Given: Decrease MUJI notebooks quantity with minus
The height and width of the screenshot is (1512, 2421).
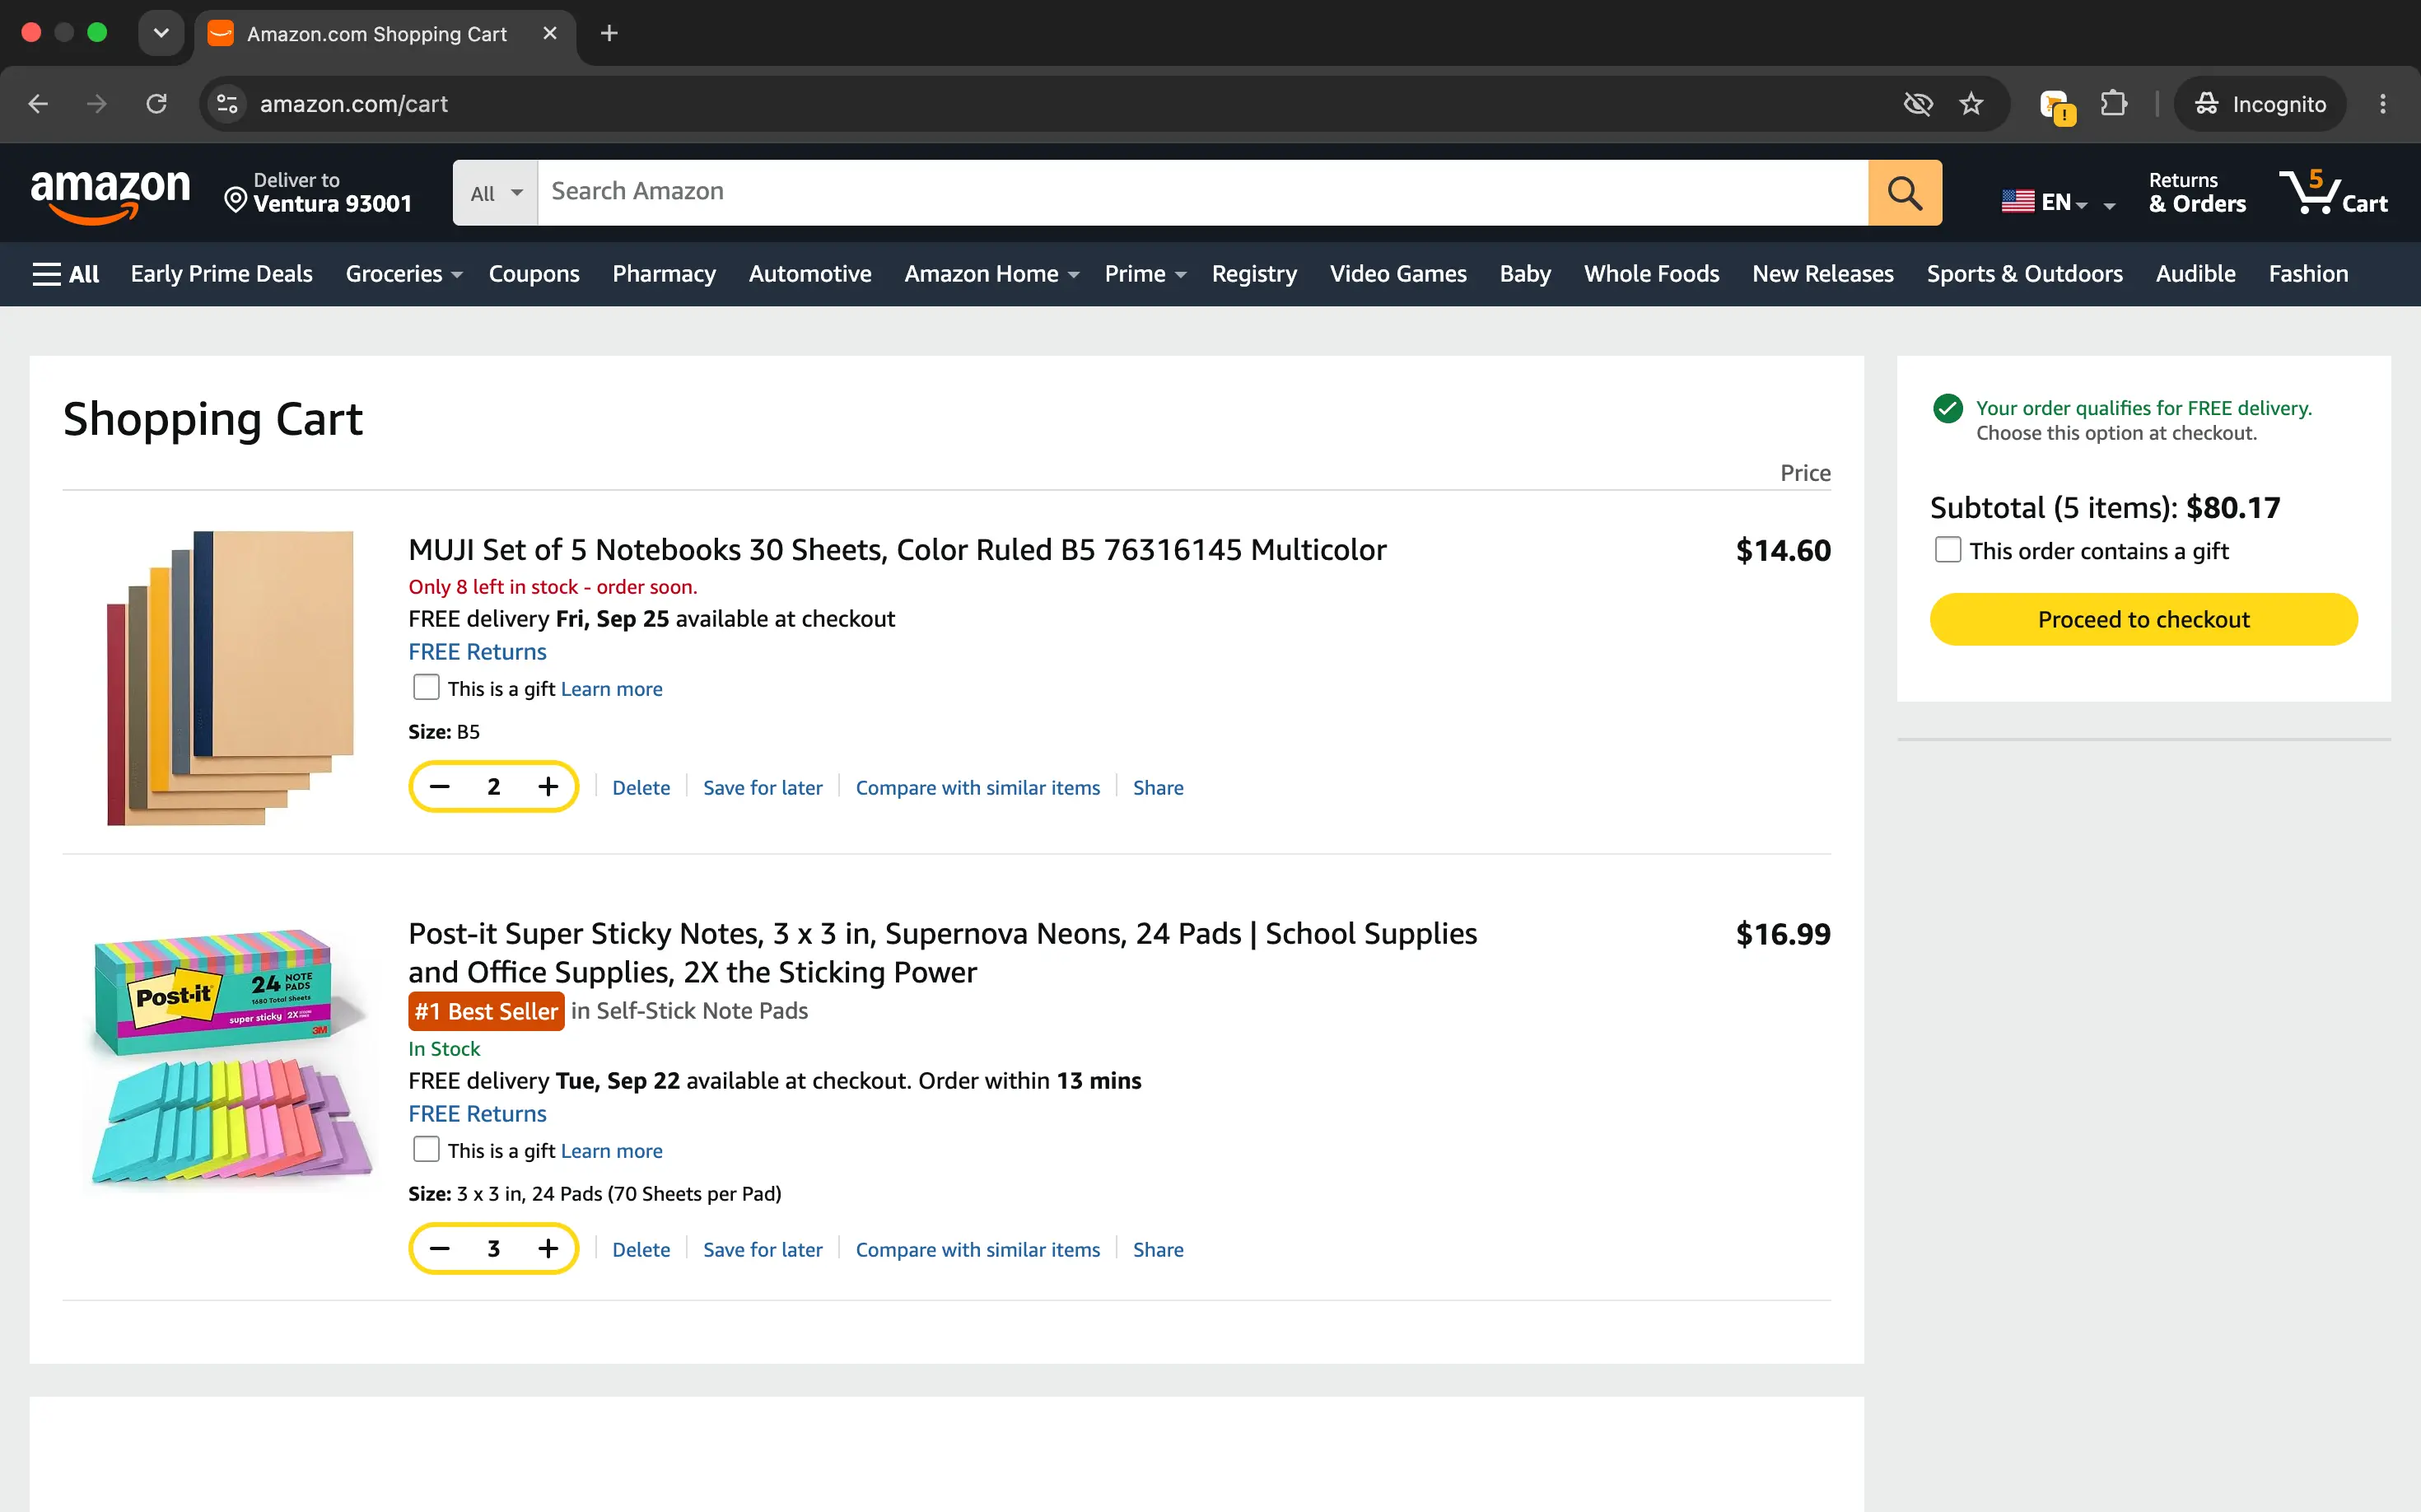Looking at the screenshot, I should click(x=439, y=787).
